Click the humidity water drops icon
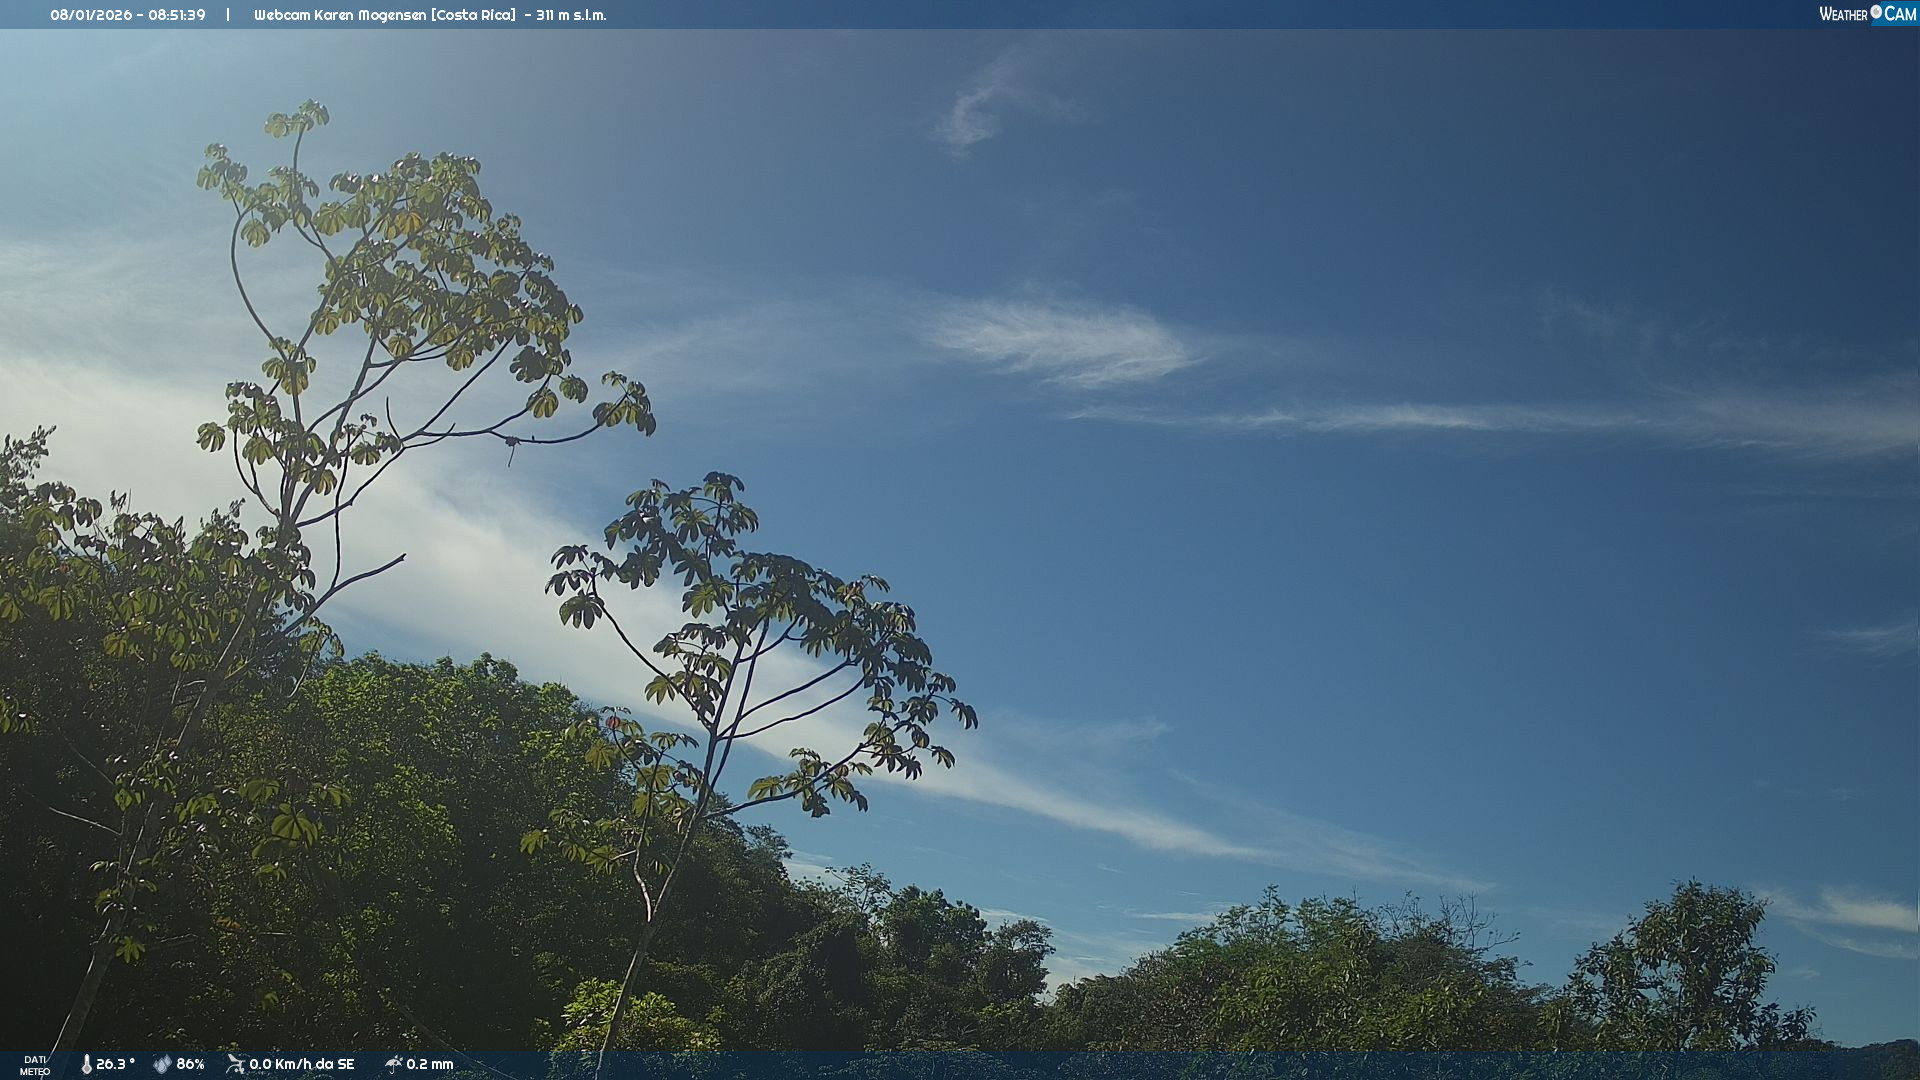This screenshot has height=1080, width=1920. click(162, 1064)
